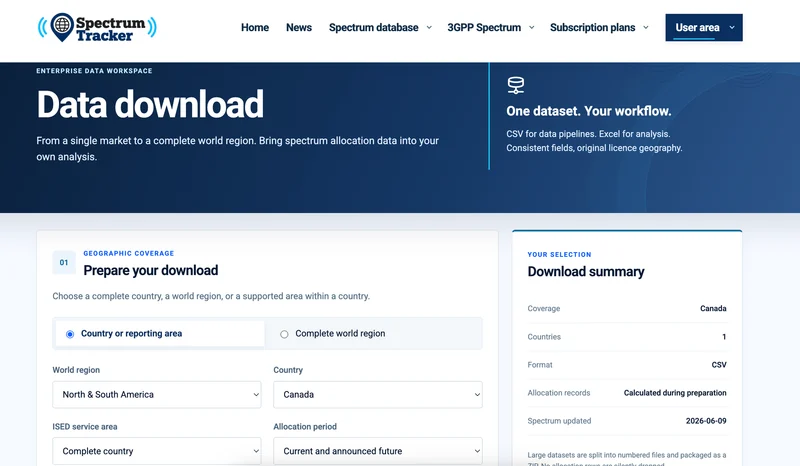
Task: Click the Prepare your download heading
Action: point(151,271)
